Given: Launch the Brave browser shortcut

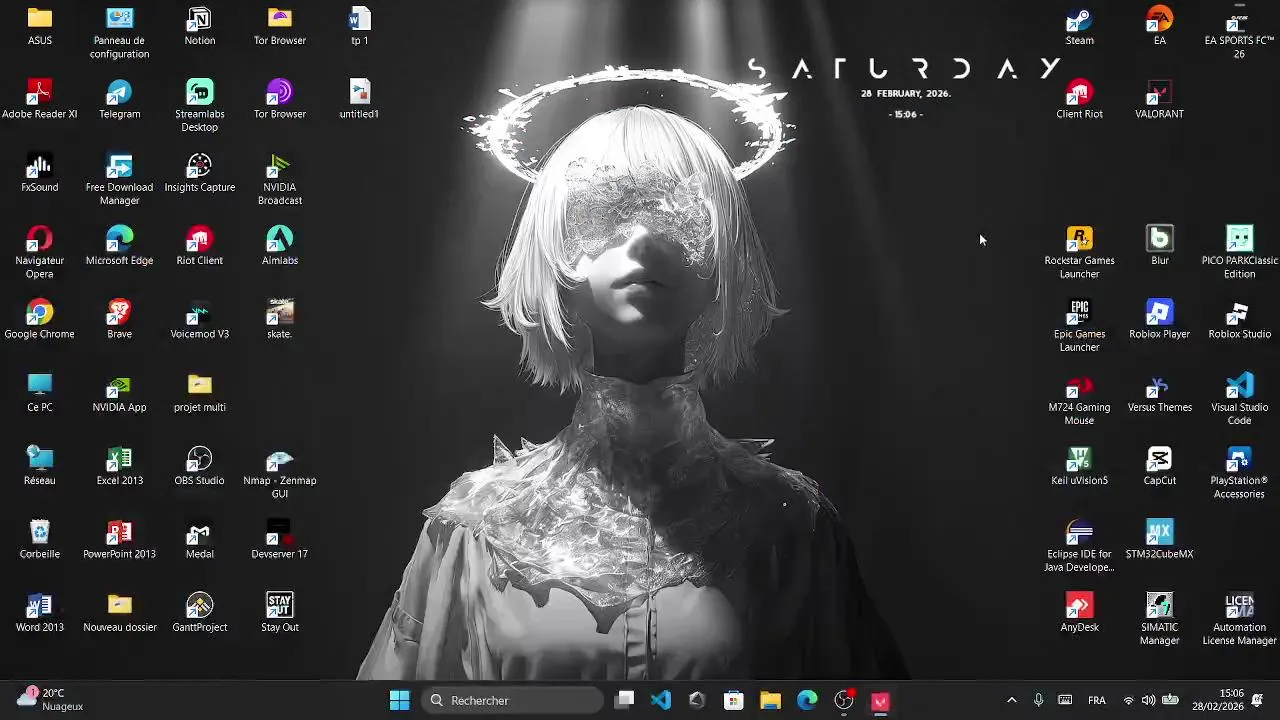Looking at the screenshot, I should tap(119, 319).
